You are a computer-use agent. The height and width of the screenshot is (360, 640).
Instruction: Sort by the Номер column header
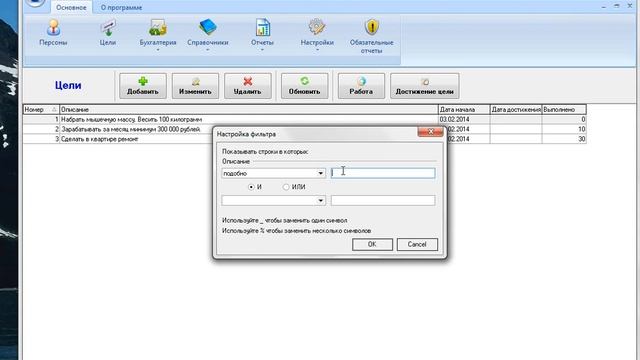click(x=41, y=109)
